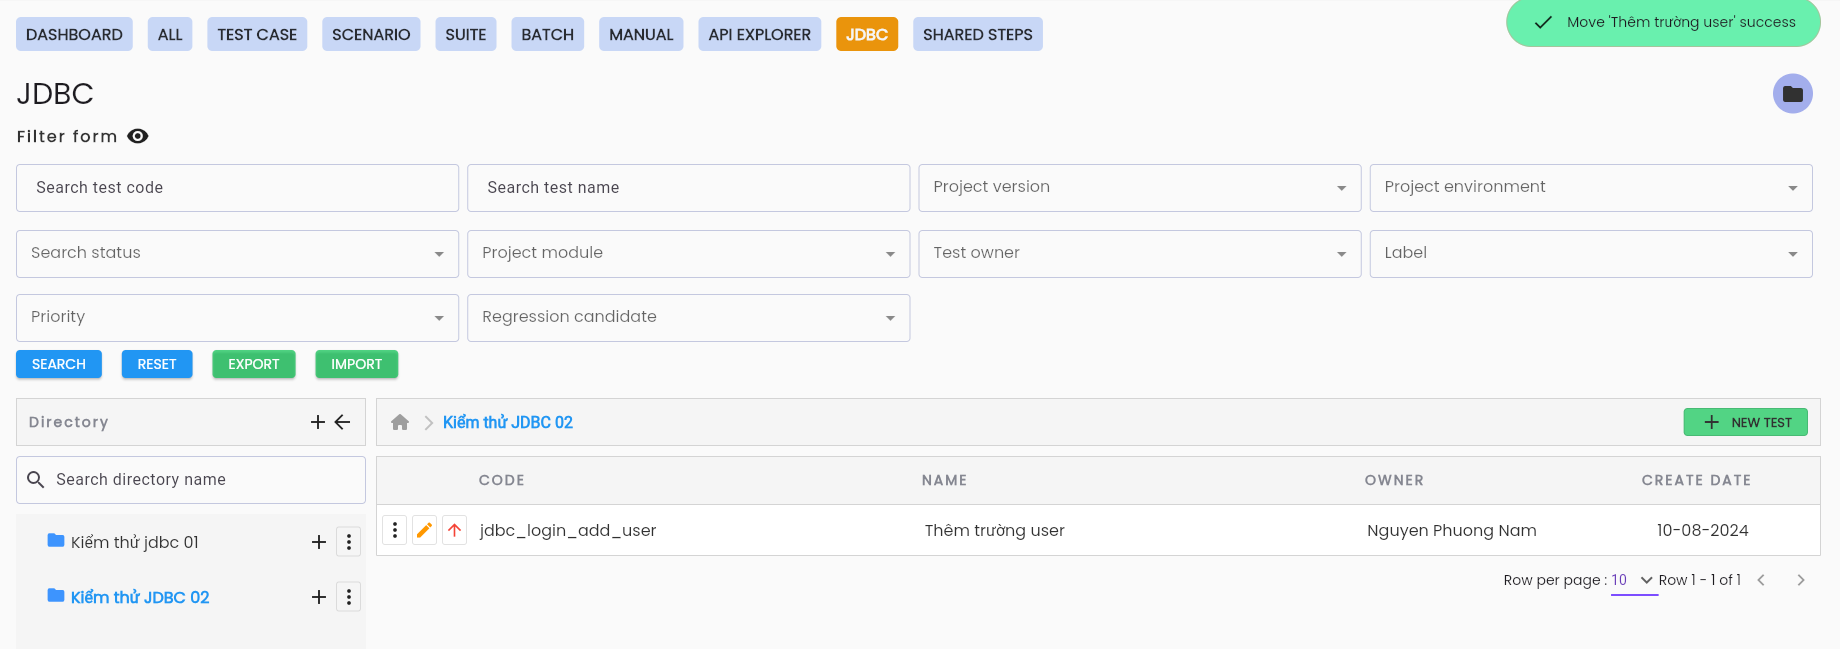Screen dimensions: 1840x649
Task: Open the options menu for Kiểm thử jdbc 01
Action: pyautogui.click(x=348, y=542)
